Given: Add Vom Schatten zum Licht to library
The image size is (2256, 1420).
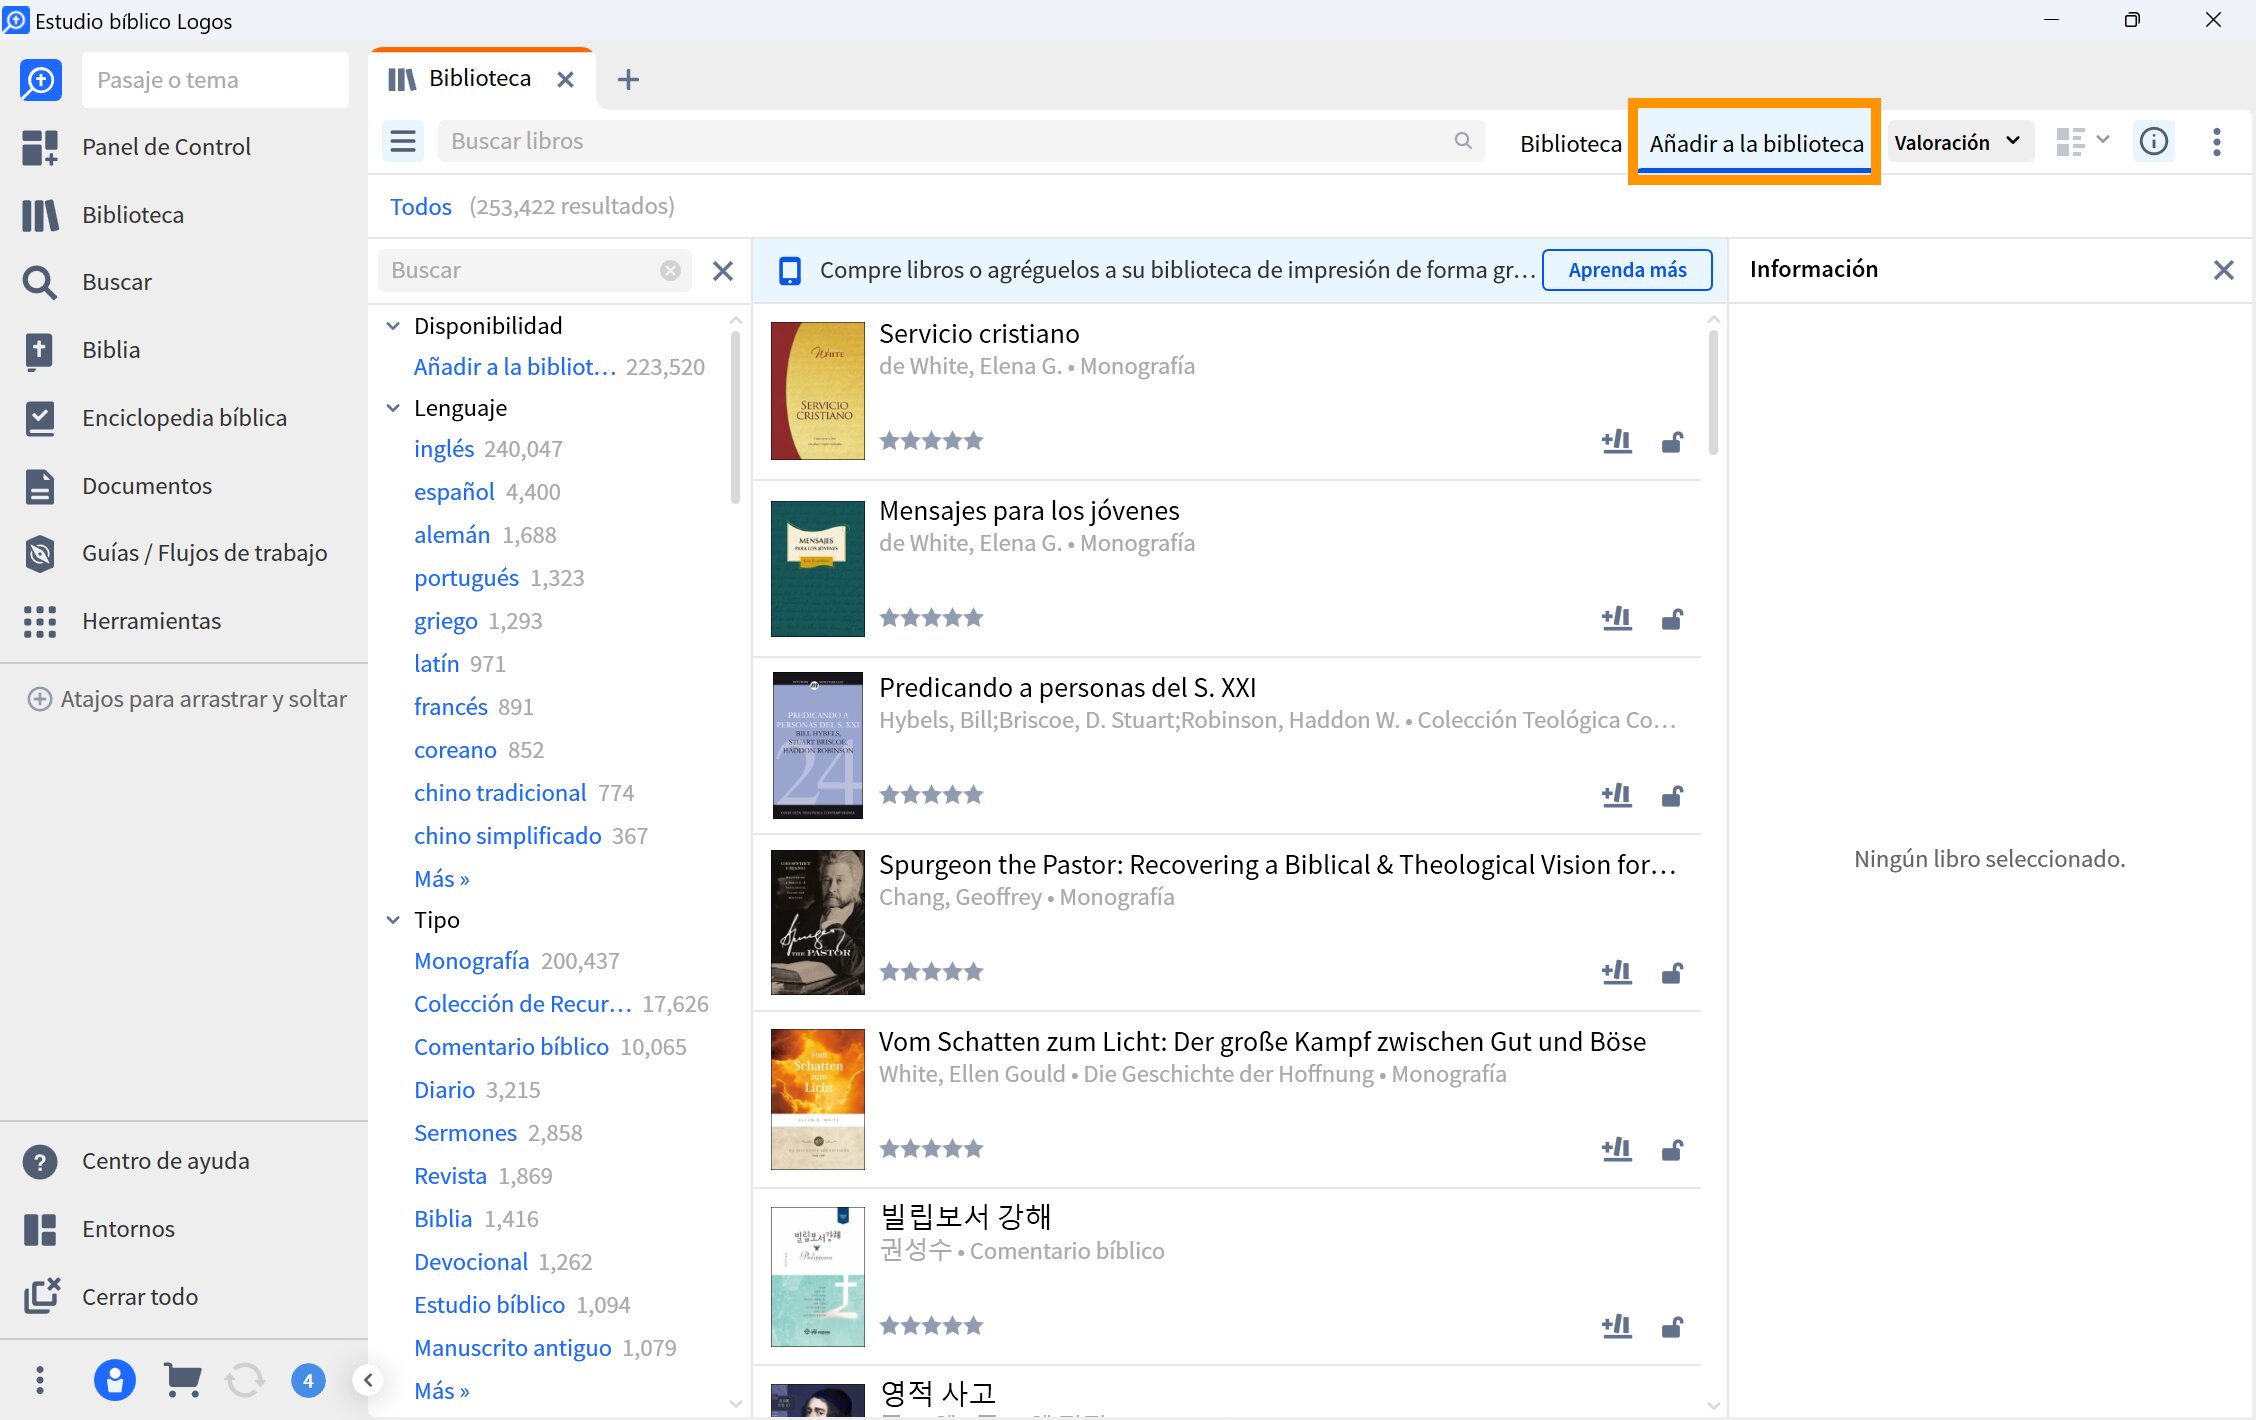Looking at the screenshot, I should point(1616,1149).
